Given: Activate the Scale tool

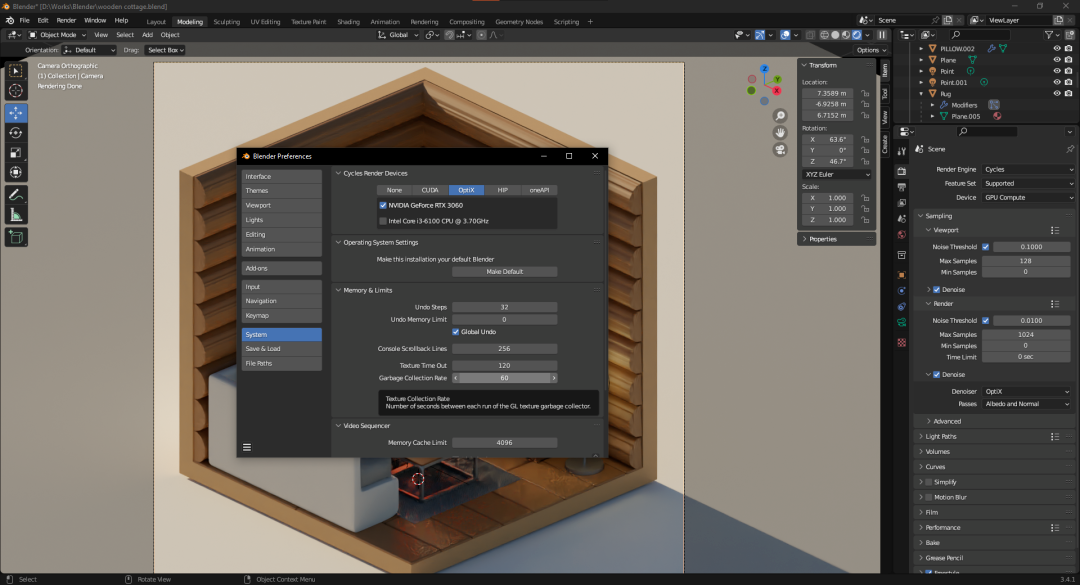Looking at the screenshot, I should click(16, 153).
